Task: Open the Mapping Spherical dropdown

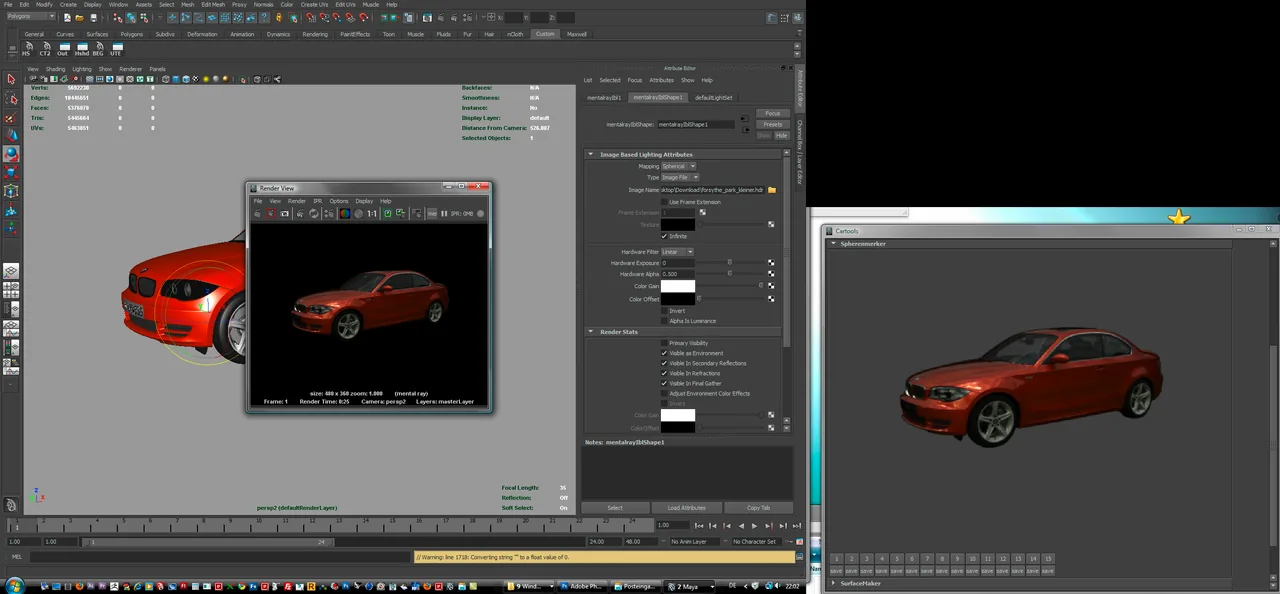Action: point(678,166)
